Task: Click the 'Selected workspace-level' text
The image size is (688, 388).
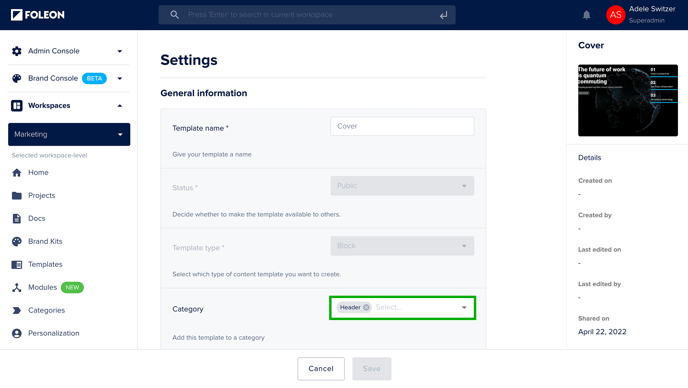Action: pyautogui.click(x=50, y=155)
